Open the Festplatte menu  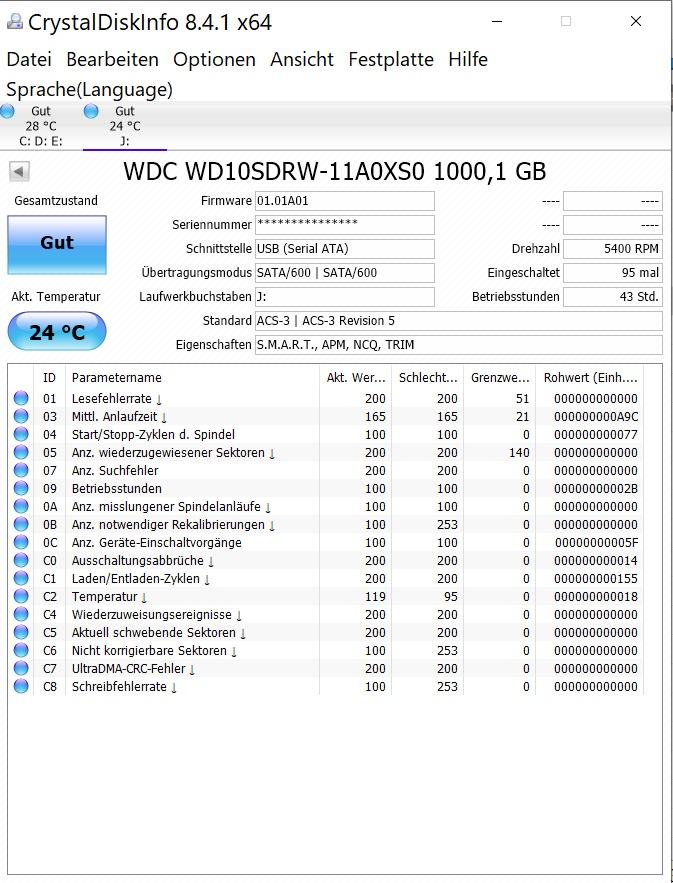click(391, 59)
